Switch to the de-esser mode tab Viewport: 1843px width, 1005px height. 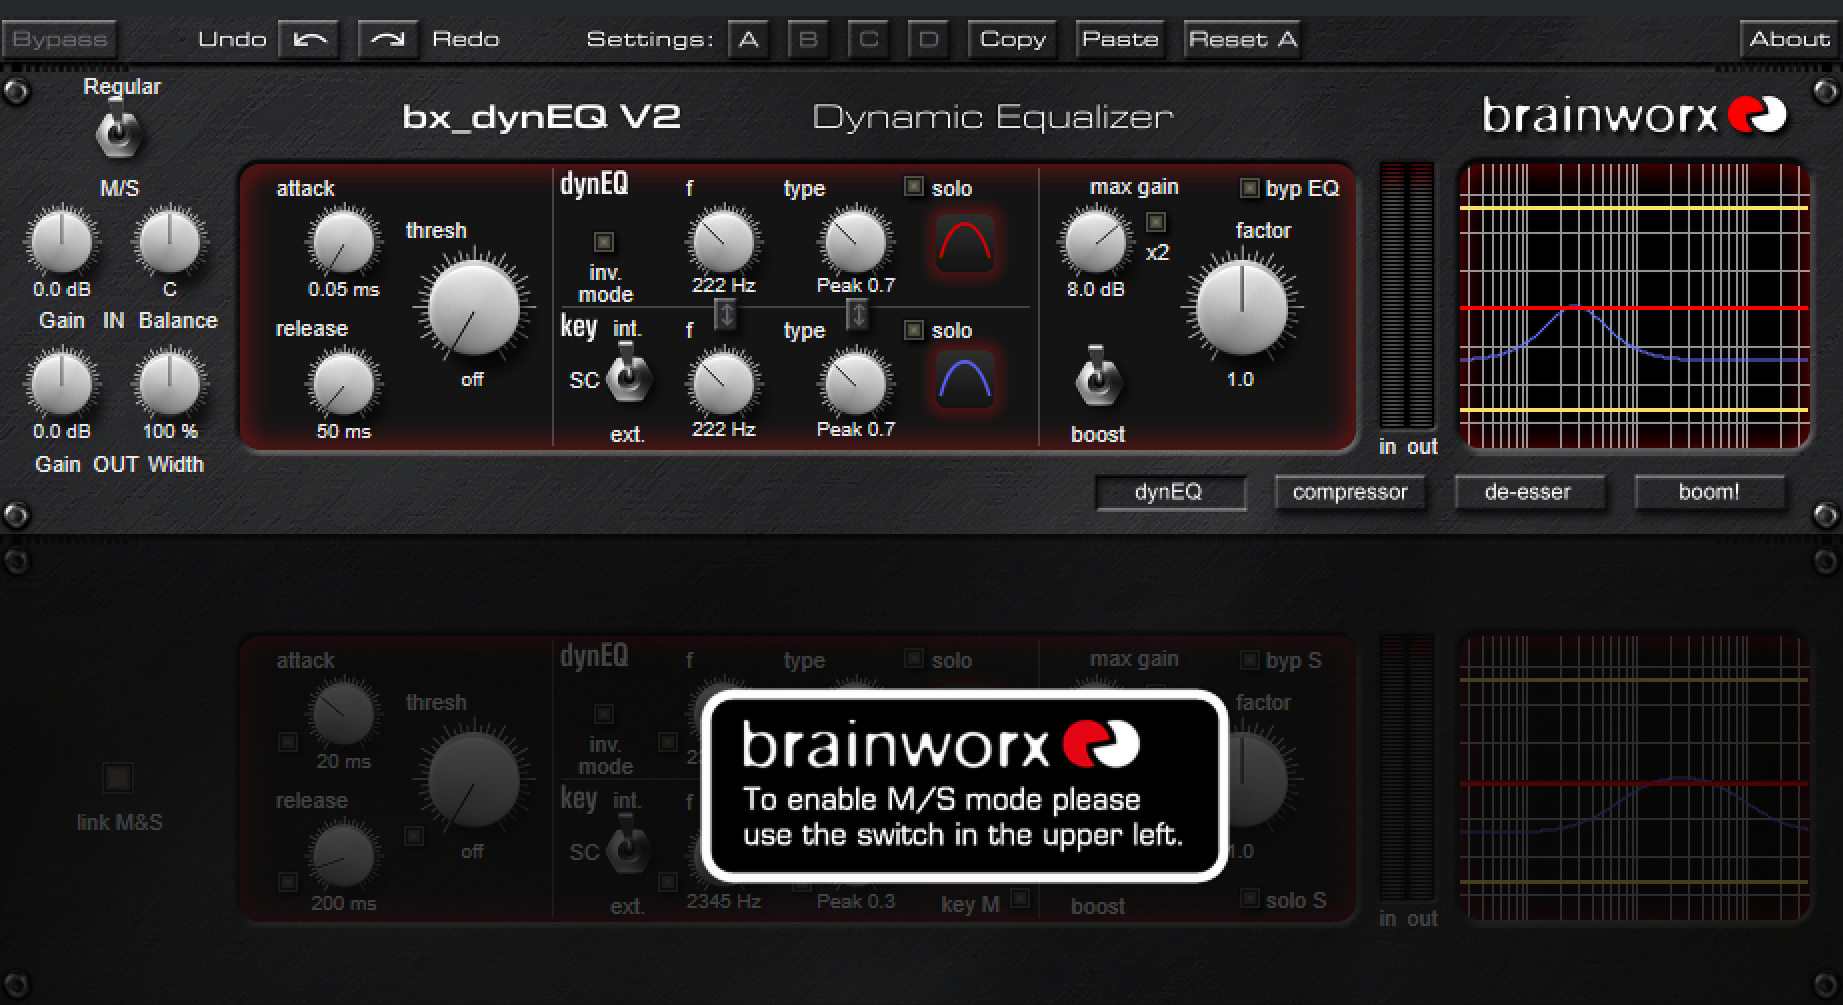[1529, 492]
